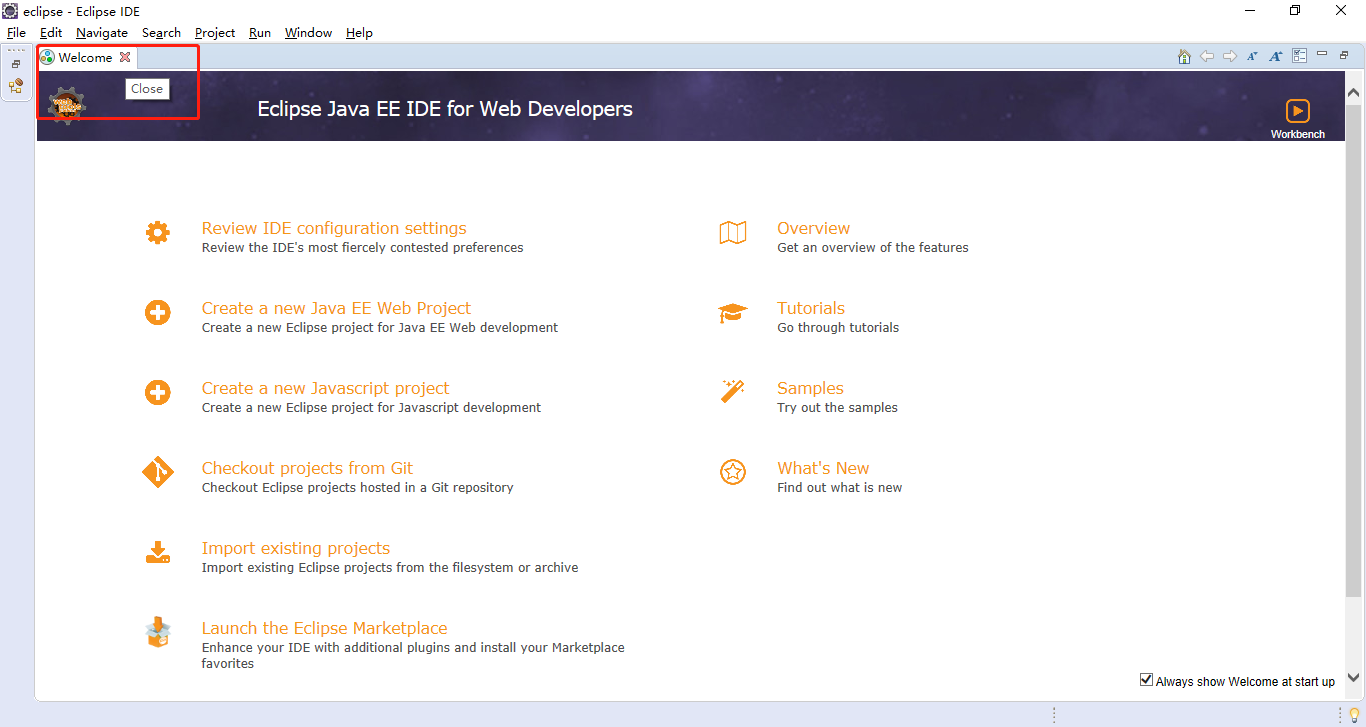1366x727 pixels.
Task: Restore the Welcome view from maximized state
Action: click(x=1344, y=55)
